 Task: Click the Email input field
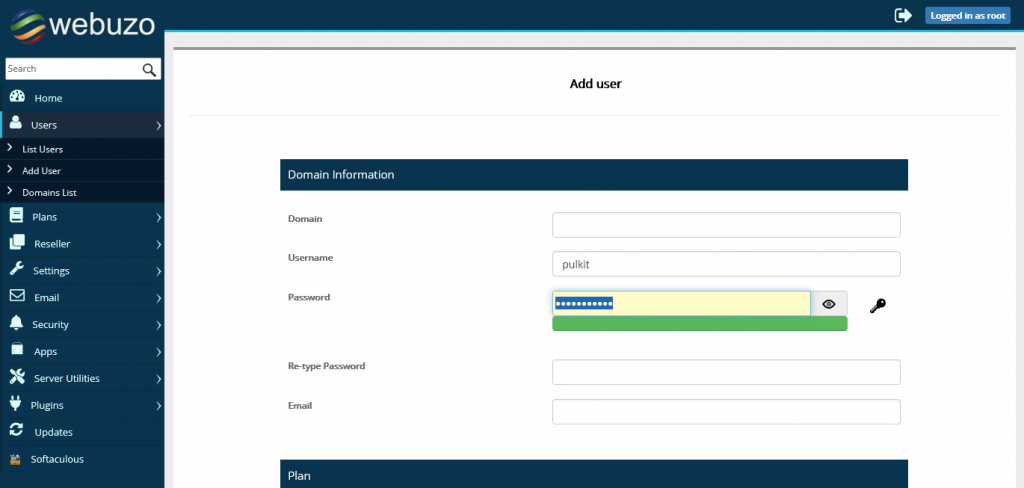tap(726, 412)
